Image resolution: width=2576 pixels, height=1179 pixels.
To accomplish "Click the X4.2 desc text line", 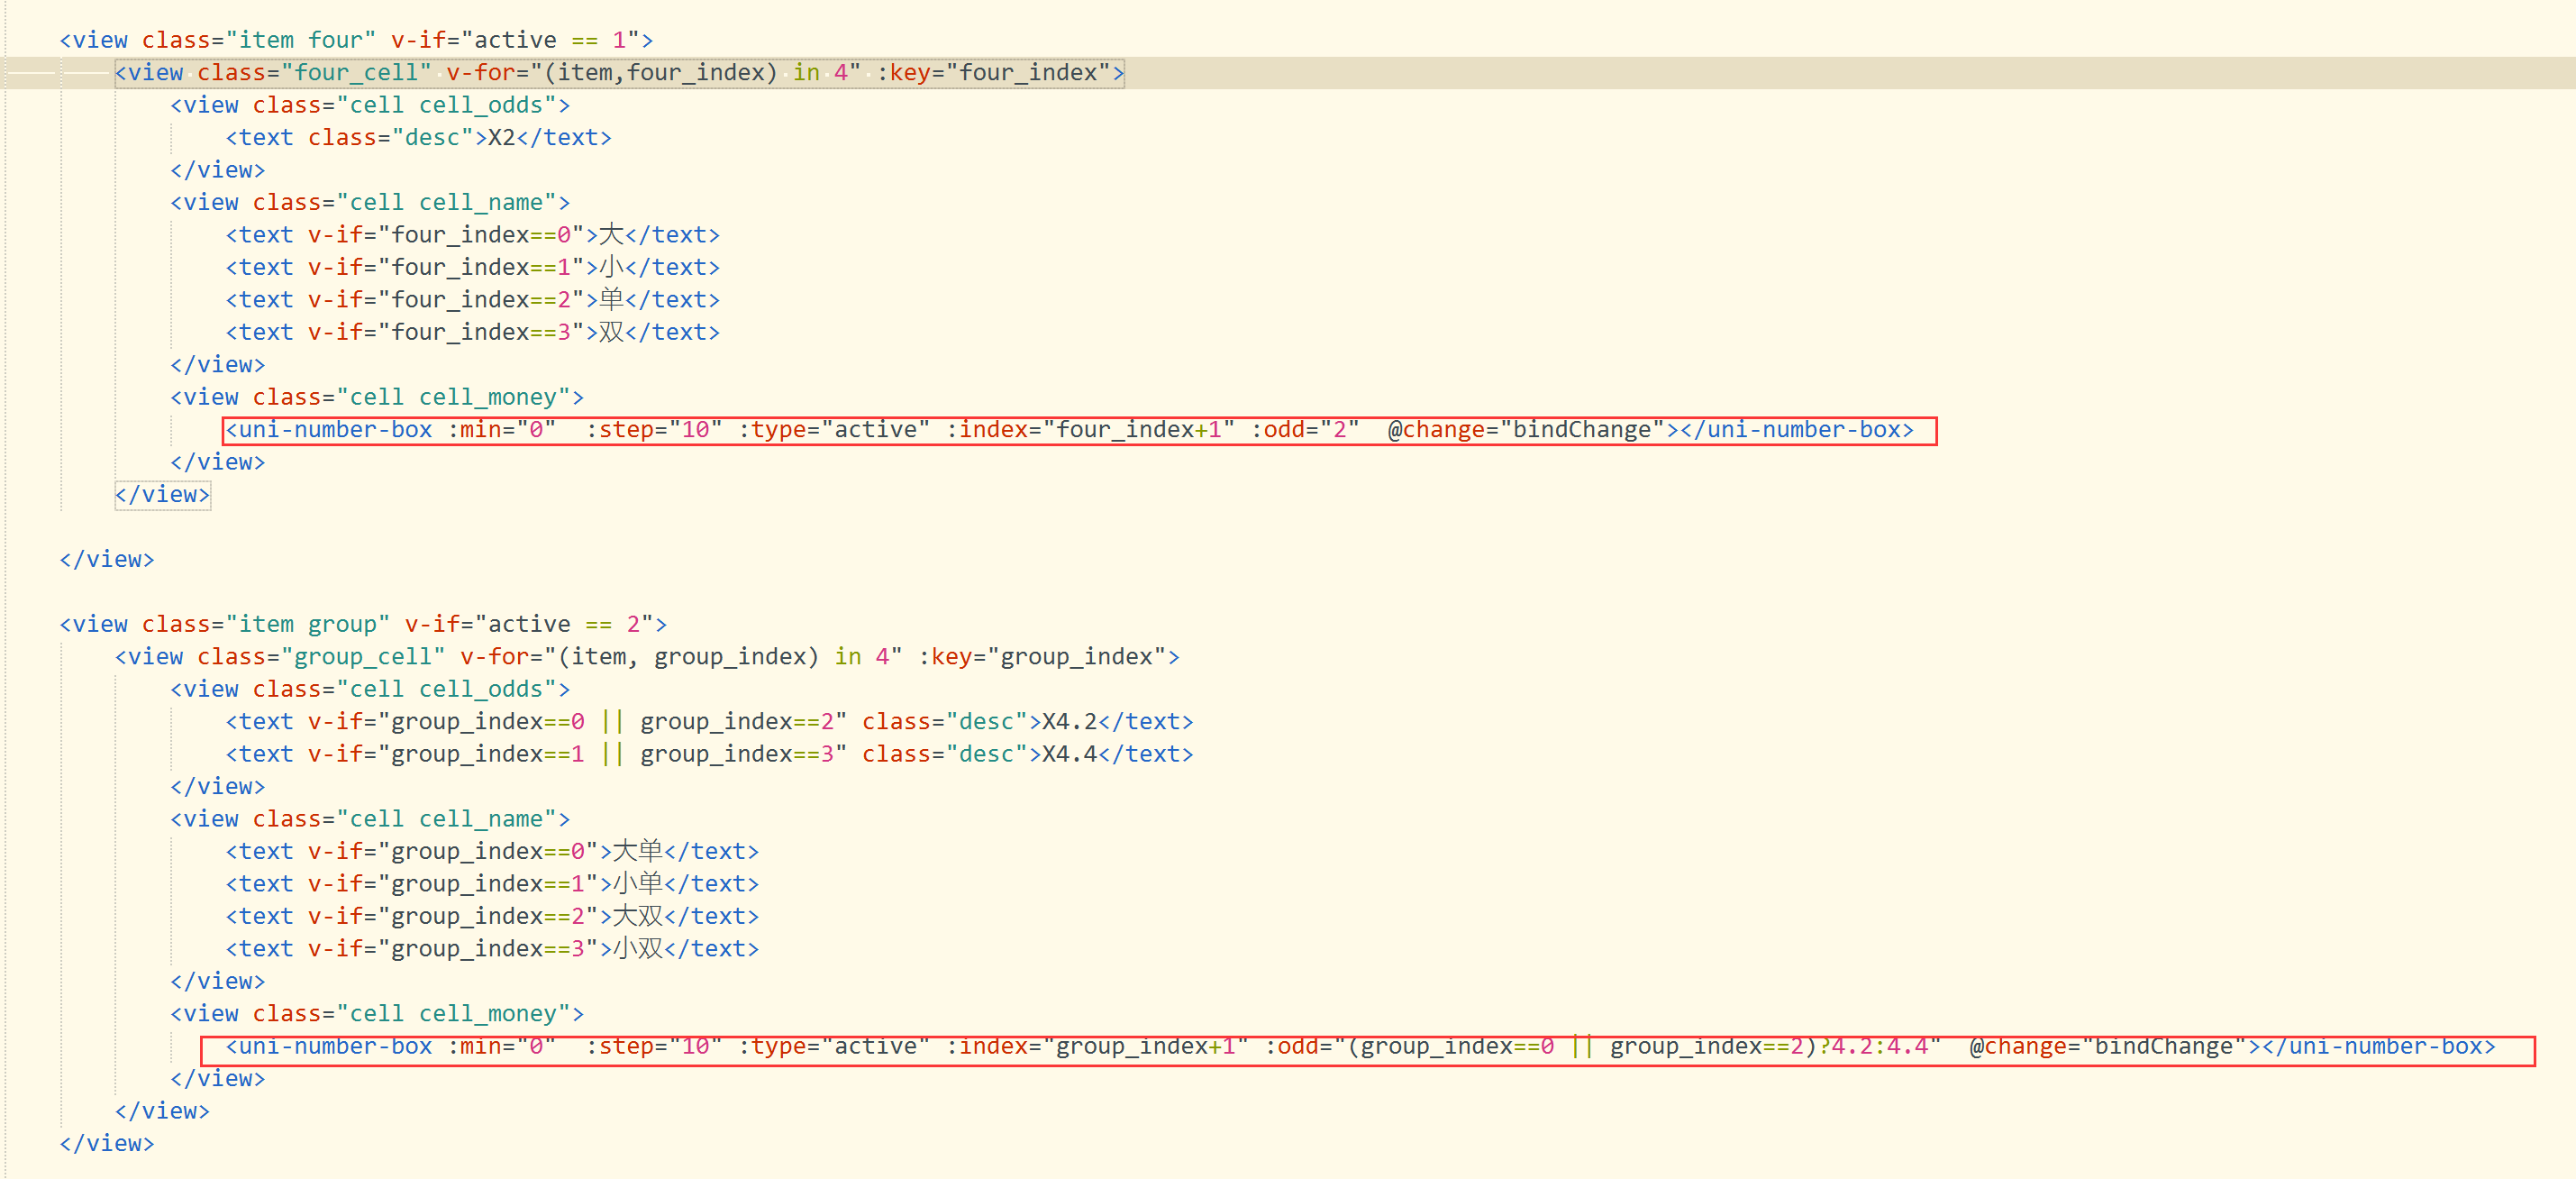I will (708, 722).
